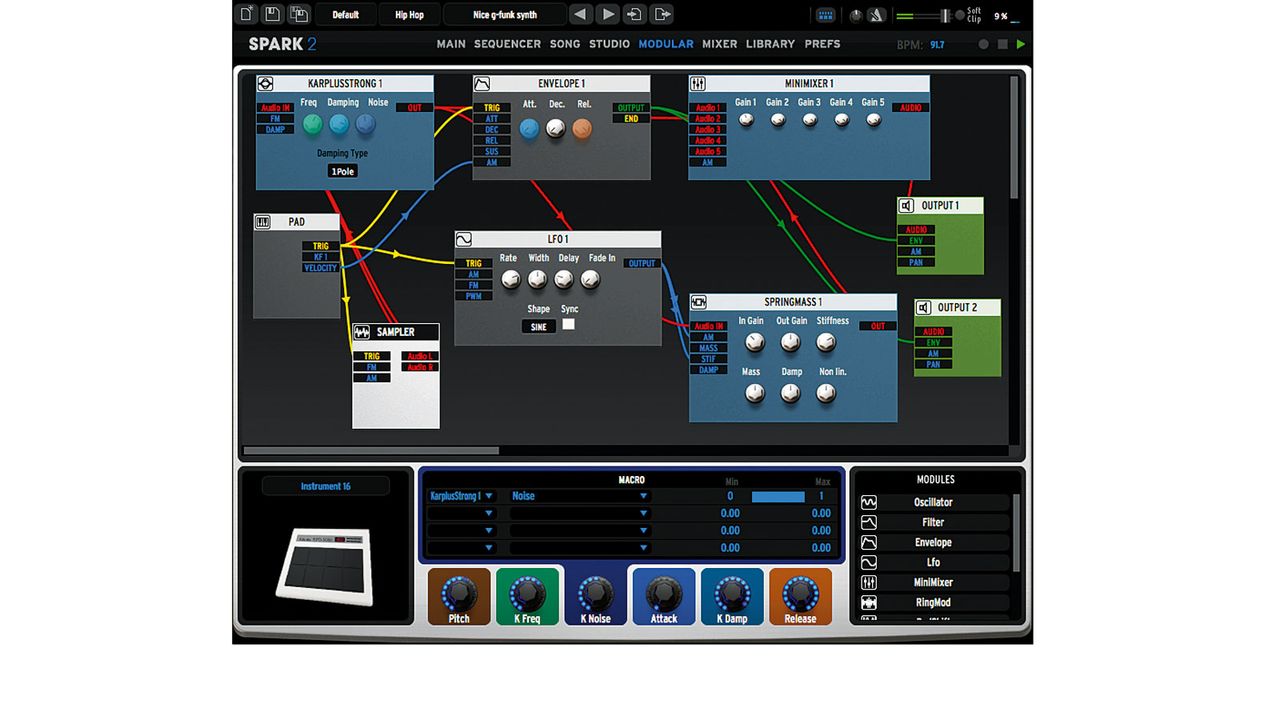This screenshot has height=720, width=1280.
Task: Switch to the STUDIO tab
Action: [x=609, y=44]
